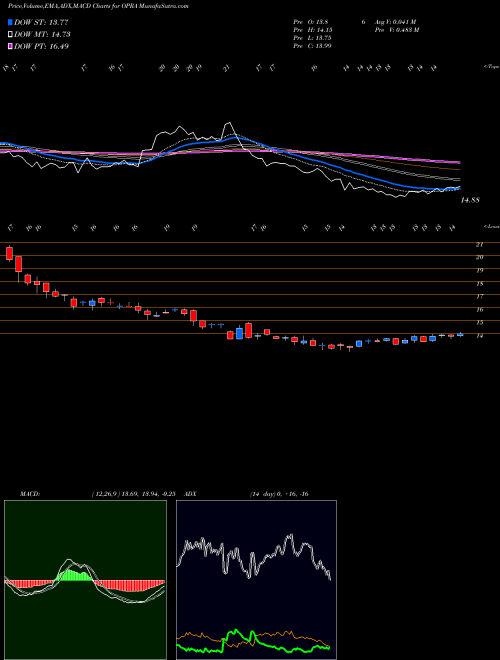500x660 pixels.
Task: Click the 15 price axis label
Action: tap(479, 323)
